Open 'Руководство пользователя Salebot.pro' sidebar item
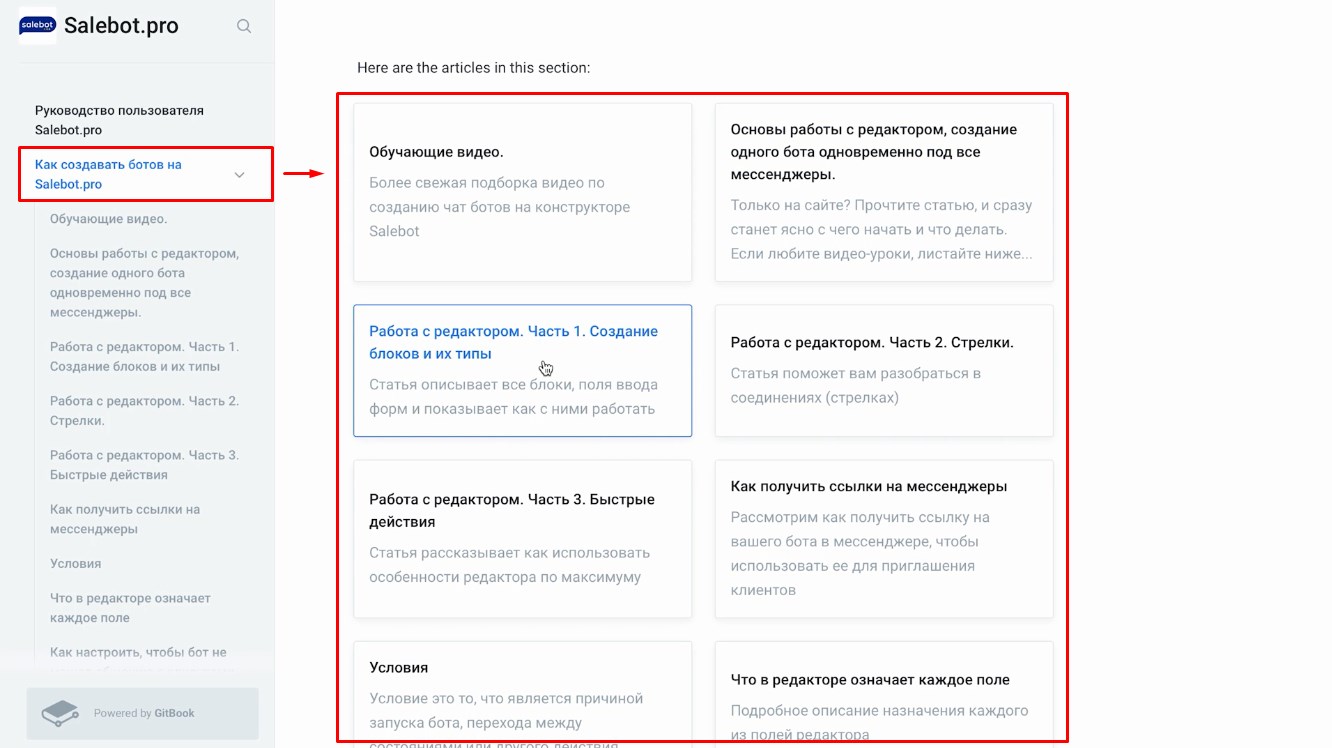Image resolution: width=1332 pixels, height=748 pixels. (119, 120)
